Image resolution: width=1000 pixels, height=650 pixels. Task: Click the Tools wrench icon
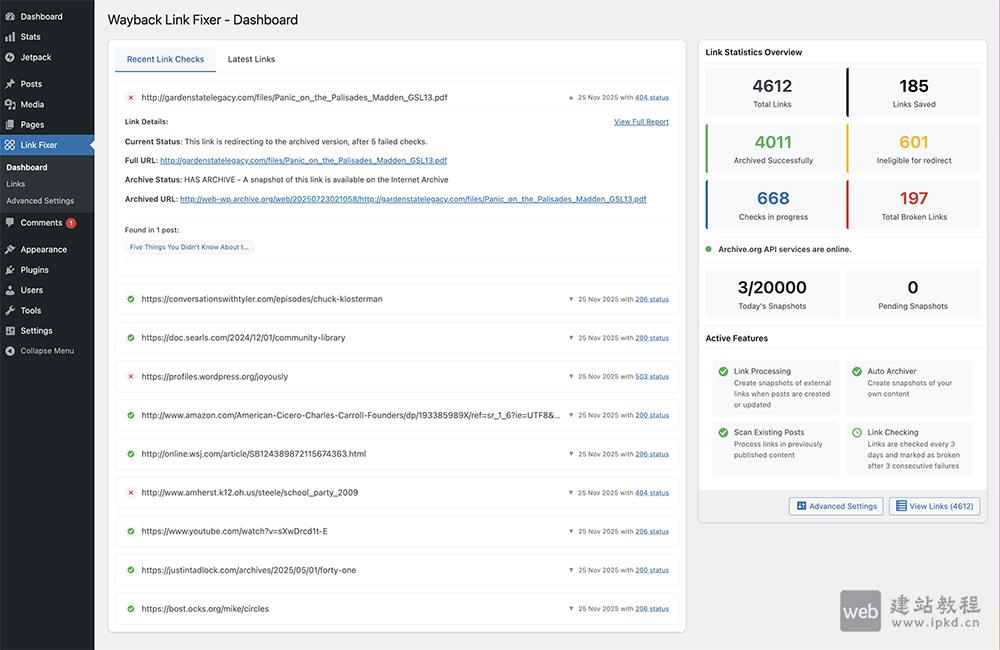(x=10, y=311)
